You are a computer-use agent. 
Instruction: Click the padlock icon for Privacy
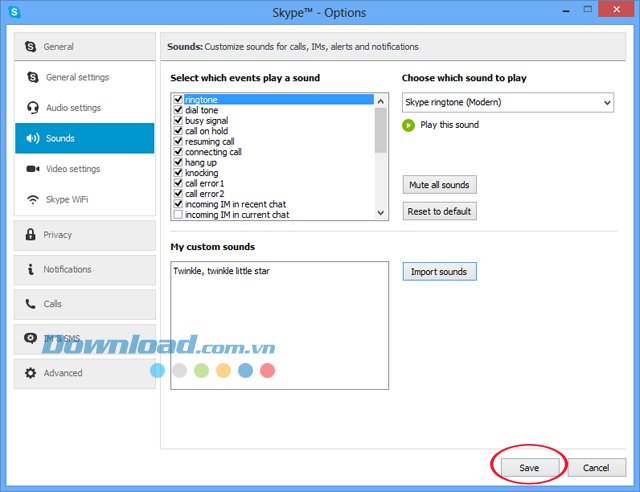pyautogui.click(x=31, y=234)
